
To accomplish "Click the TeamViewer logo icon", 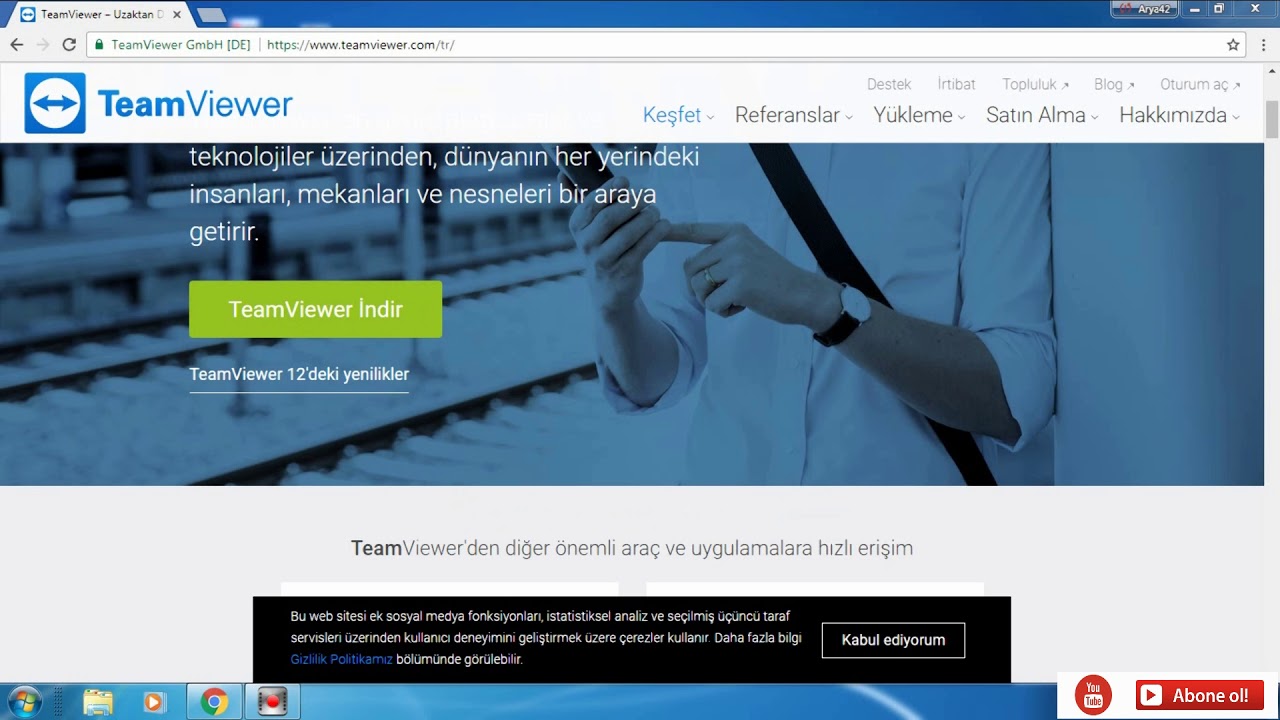I will coord(55,103).
